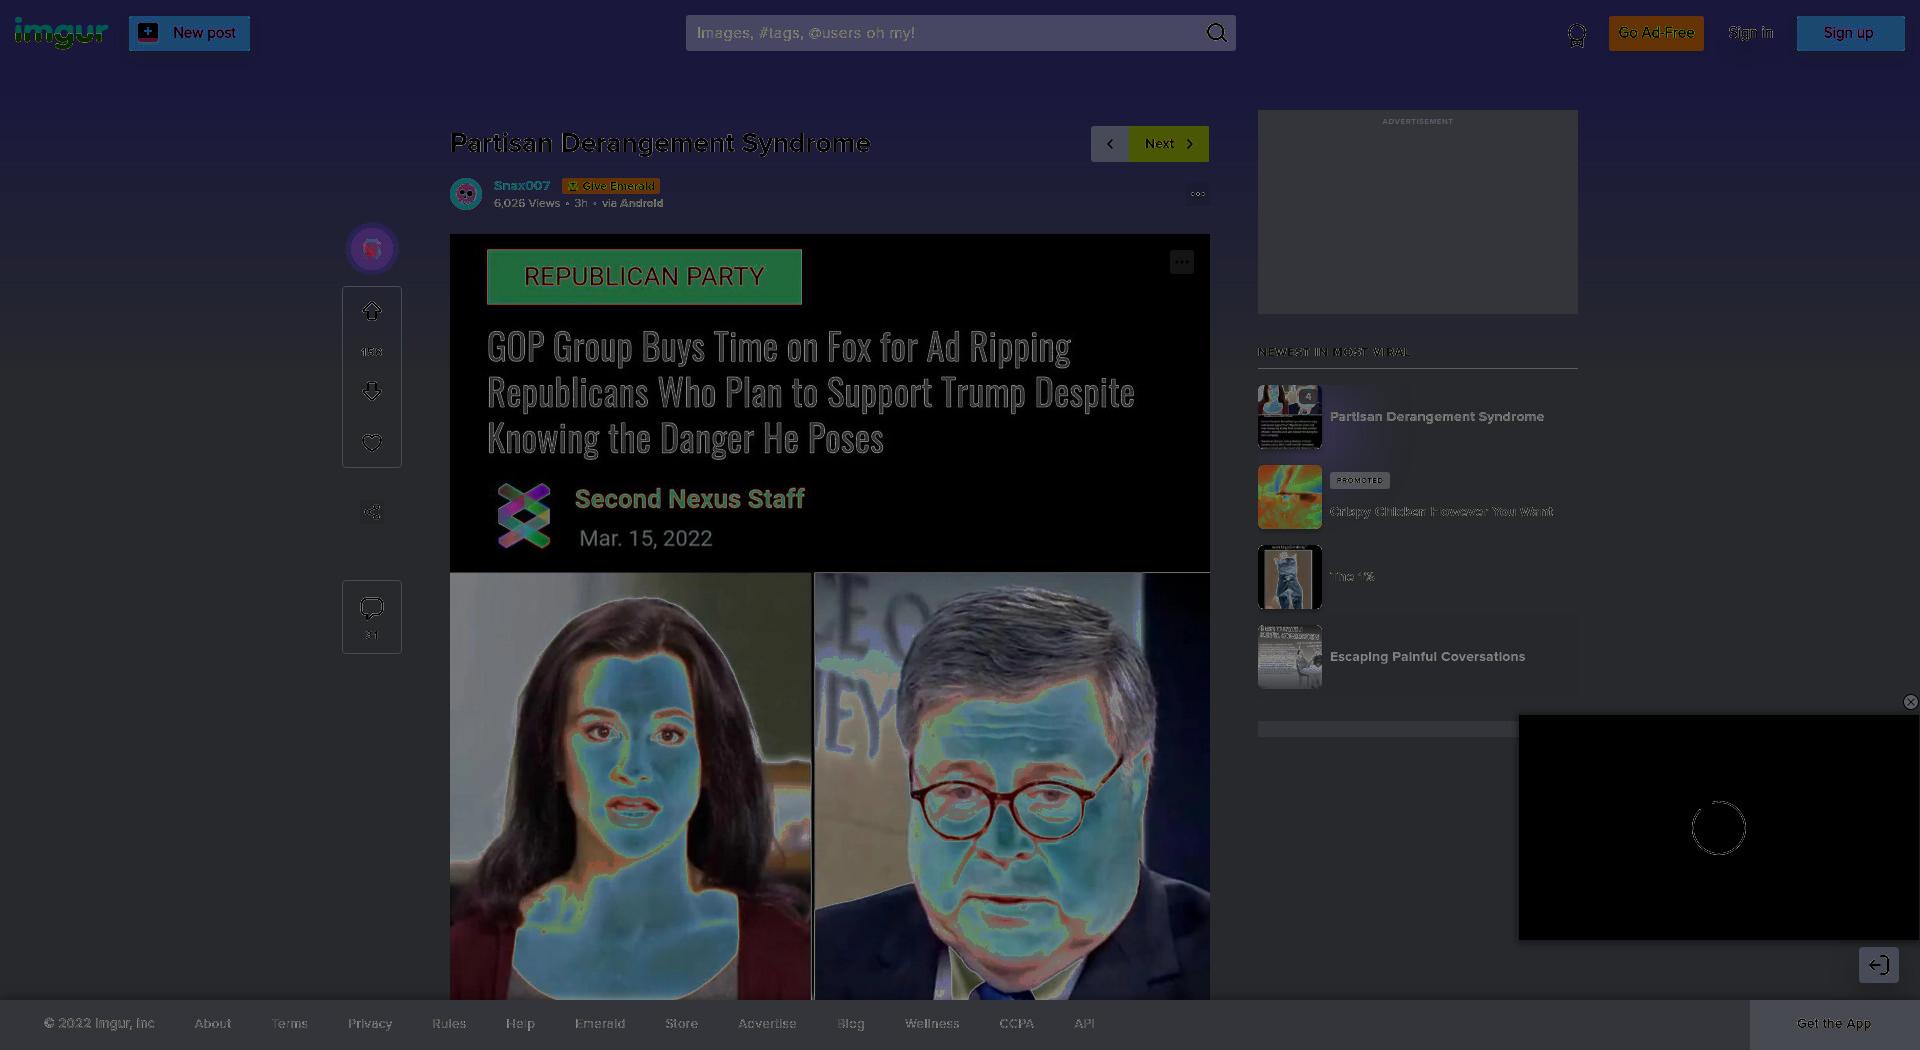Upvote the post

pos(372,312)
